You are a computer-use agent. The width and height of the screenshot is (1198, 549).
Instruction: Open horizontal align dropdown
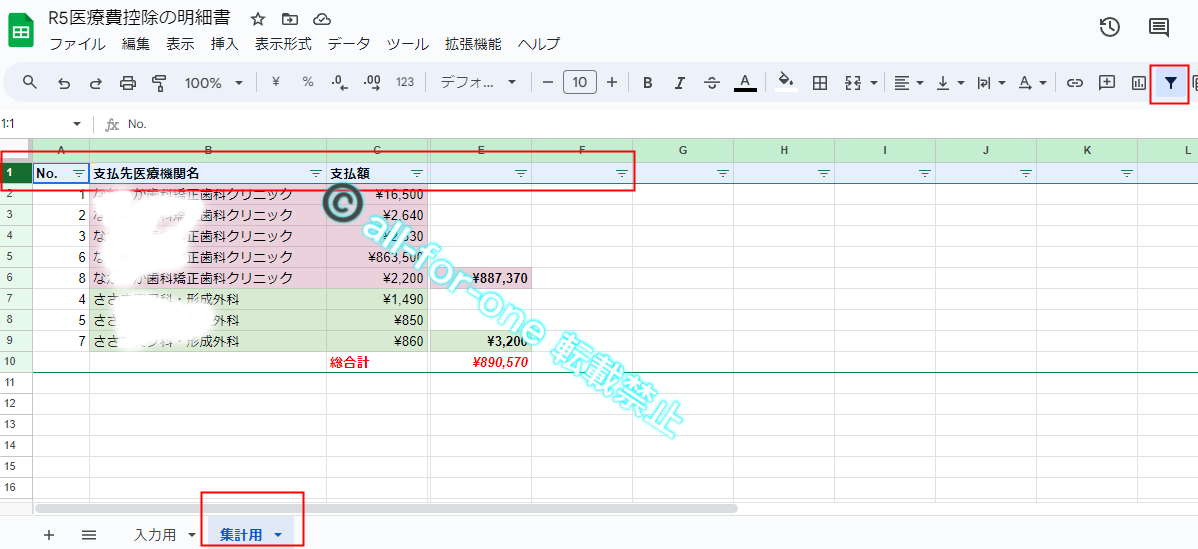point(908,83)
